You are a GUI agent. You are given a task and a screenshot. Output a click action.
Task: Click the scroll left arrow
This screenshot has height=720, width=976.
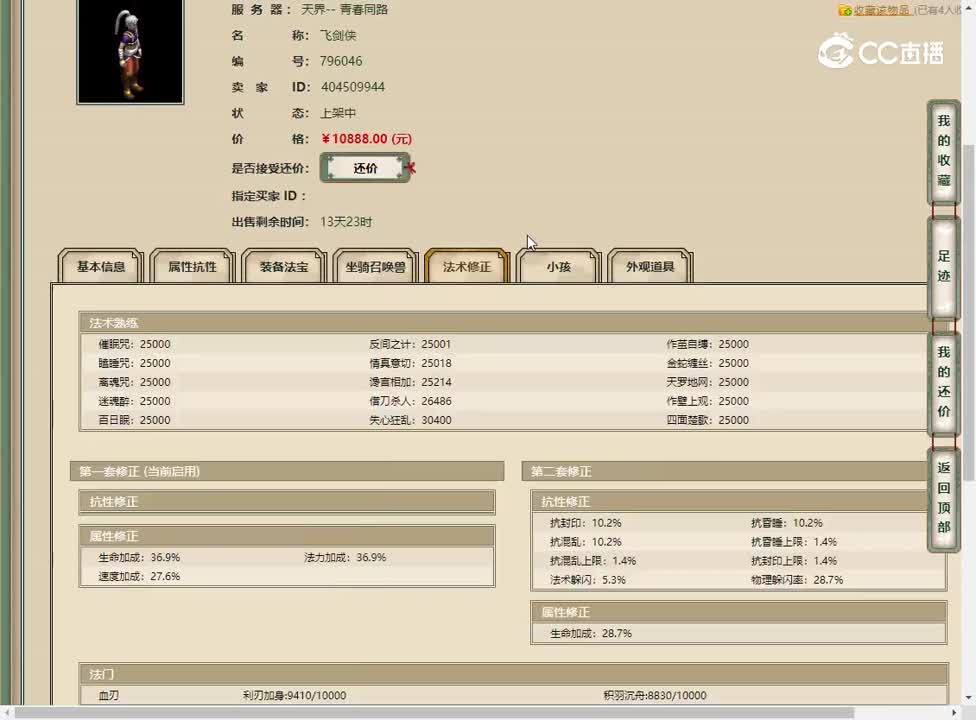point(6,712)
